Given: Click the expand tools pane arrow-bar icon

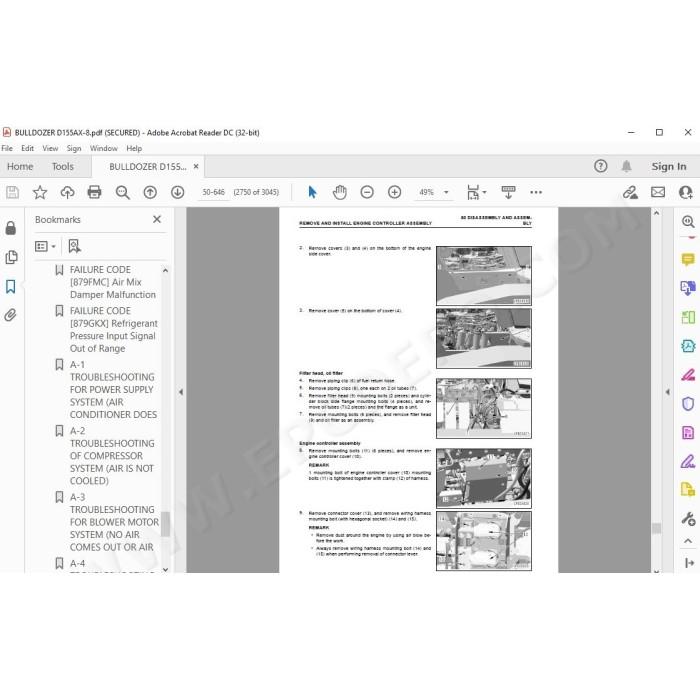Looking at the screenshot, I should [689, 563].
